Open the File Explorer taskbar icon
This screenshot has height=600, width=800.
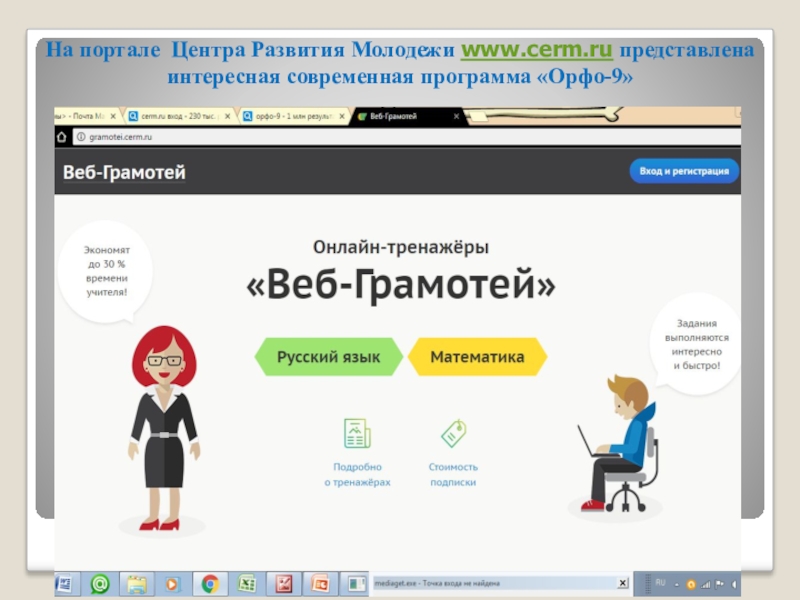click(x=136, y=584)
